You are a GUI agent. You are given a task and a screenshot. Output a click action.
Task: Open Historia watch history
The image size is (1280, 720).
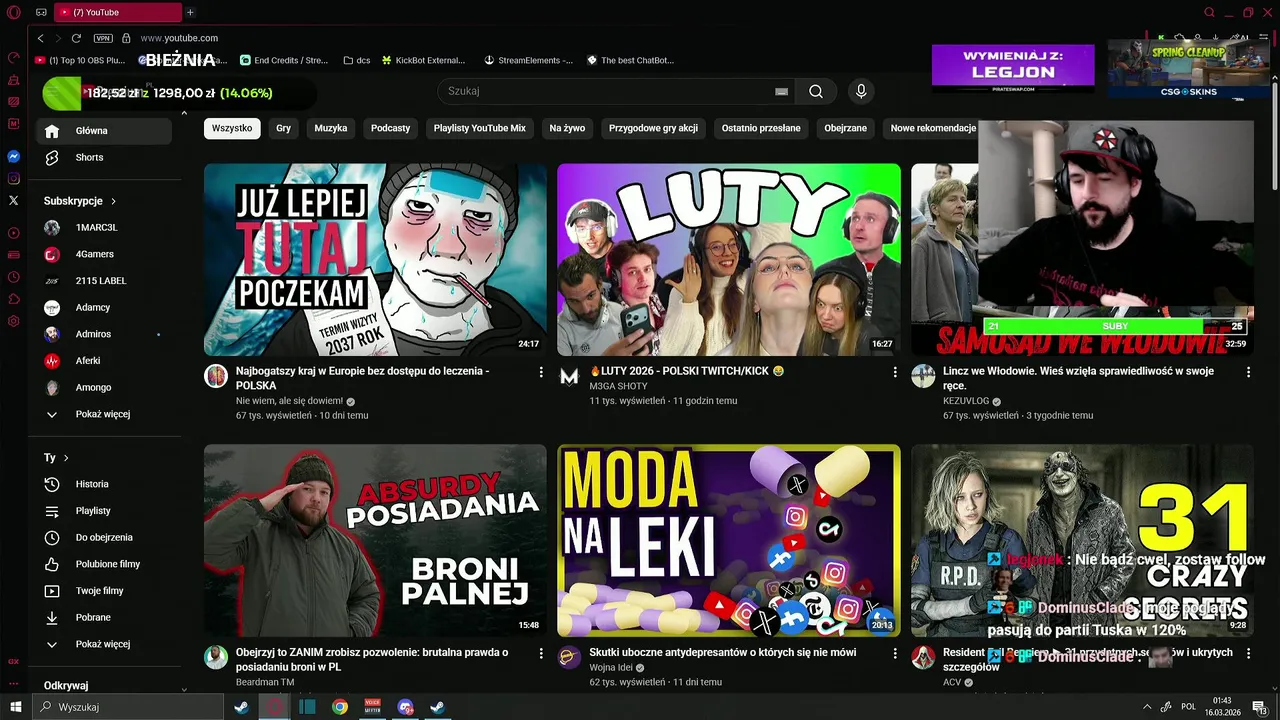coord(104,484)
